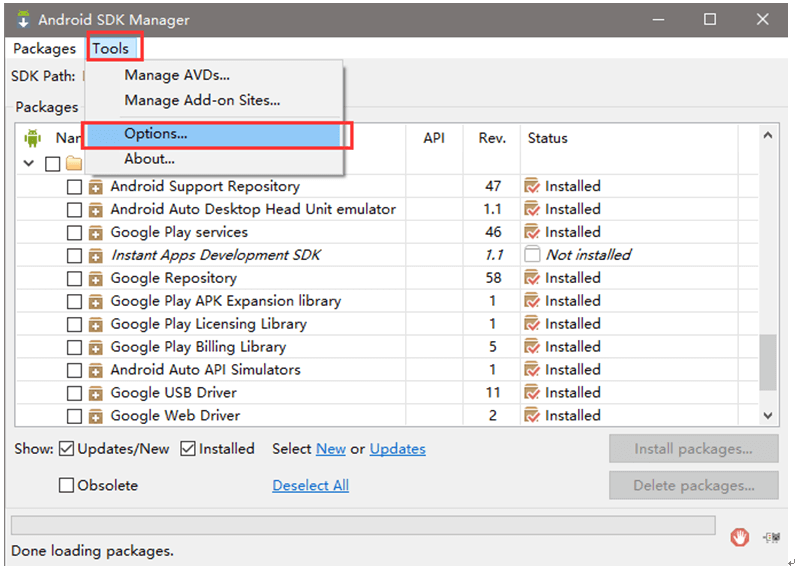Click the package icon beside Google USB Driver
The height and width of the screenshot is (570, 795).
[96, 393]
